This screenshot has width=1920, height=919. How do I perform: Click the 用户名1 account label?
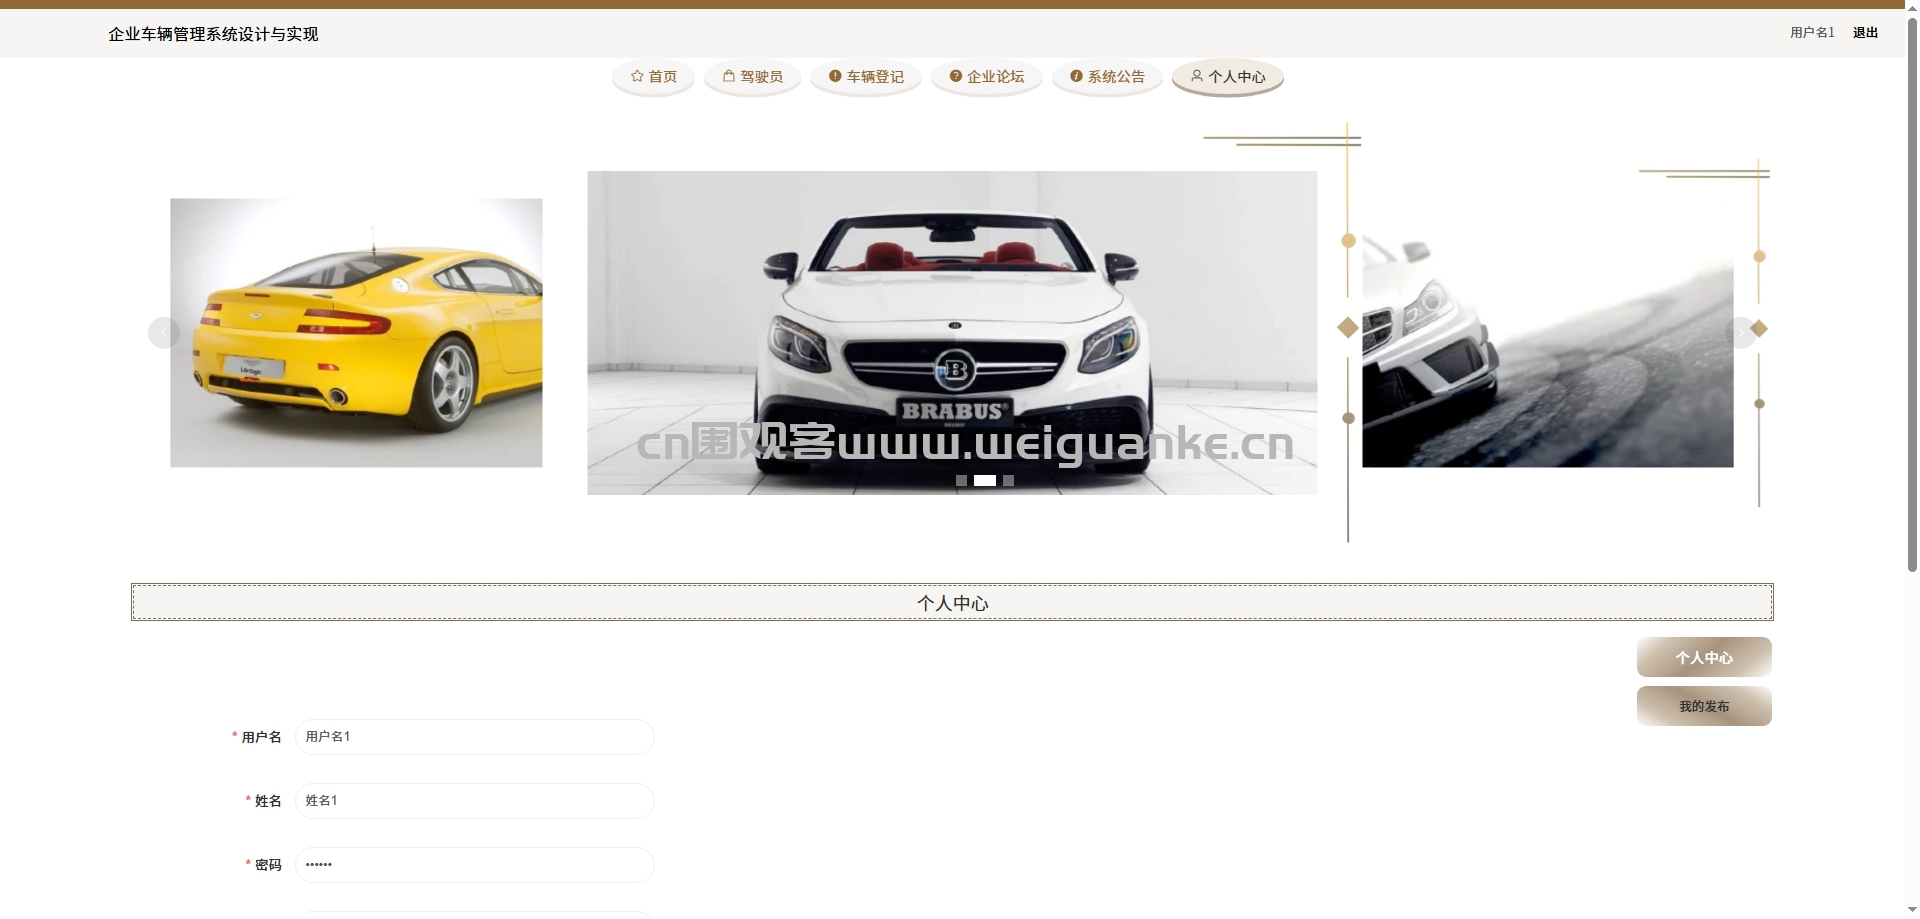coord(1812,33)
